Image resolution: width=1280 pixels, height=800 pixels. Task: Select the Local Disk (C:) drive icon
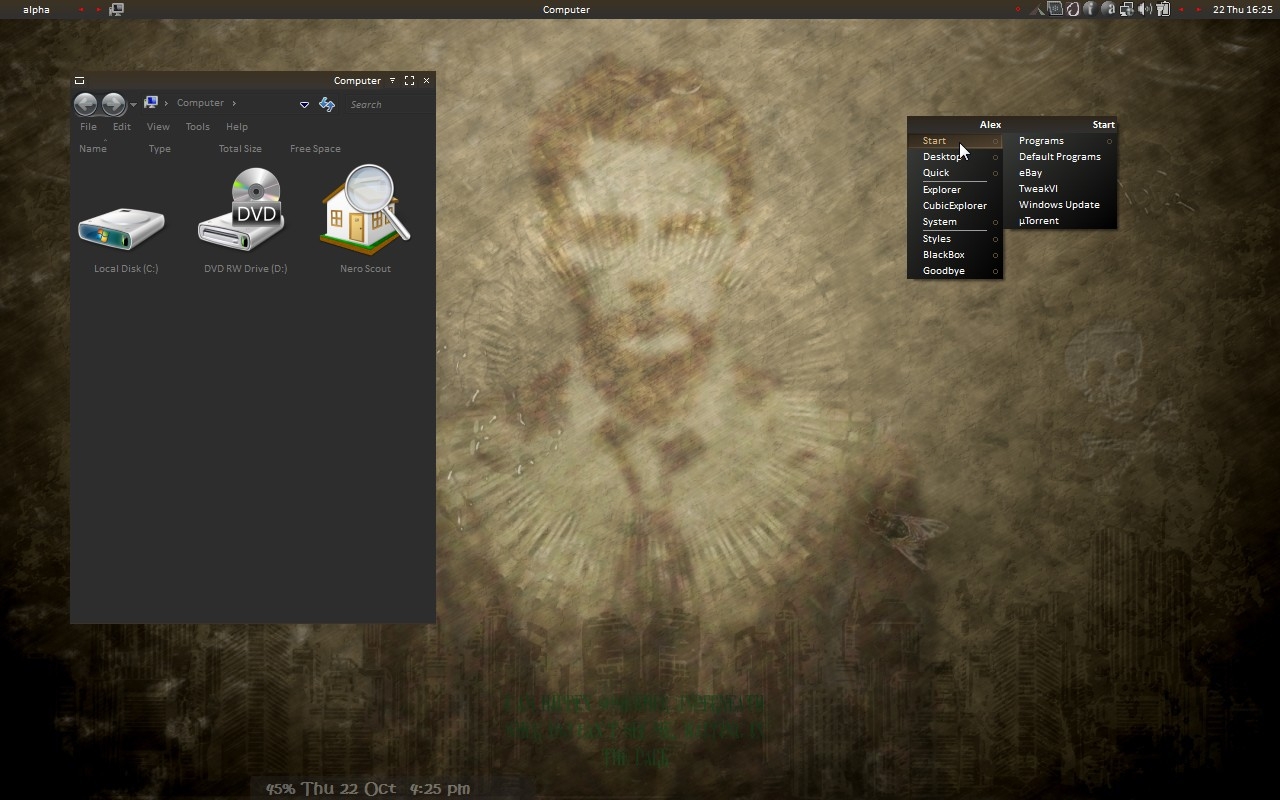pyautogui.click(x=122, y=229)
